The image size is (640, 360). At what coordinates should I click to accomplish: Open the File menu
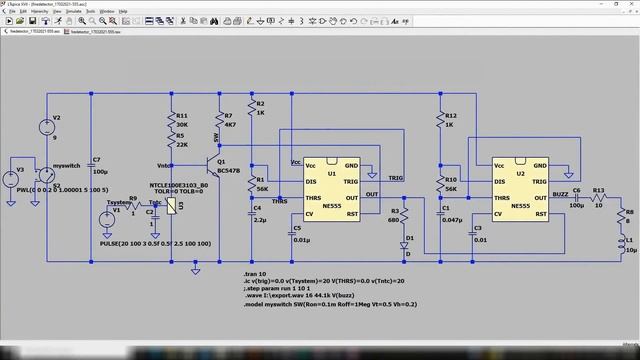coord(12,11)
